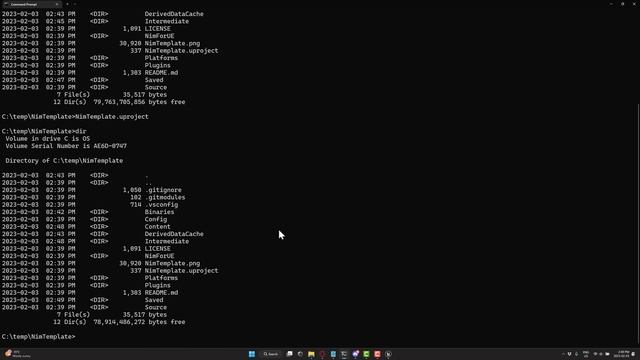Close the Command Prompt tab
The width and height of the screenshot is (640, 360).
57,4
